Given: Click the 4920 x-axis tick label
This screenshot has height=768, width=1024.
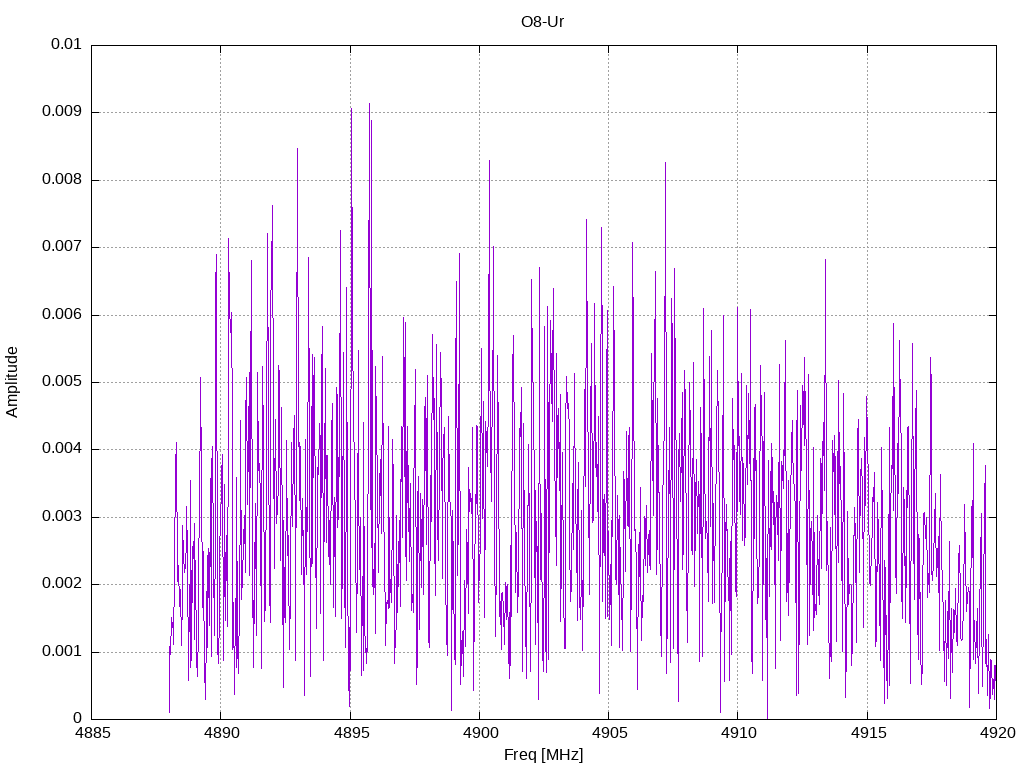Looking at the screenshot, I should [997, 733].
